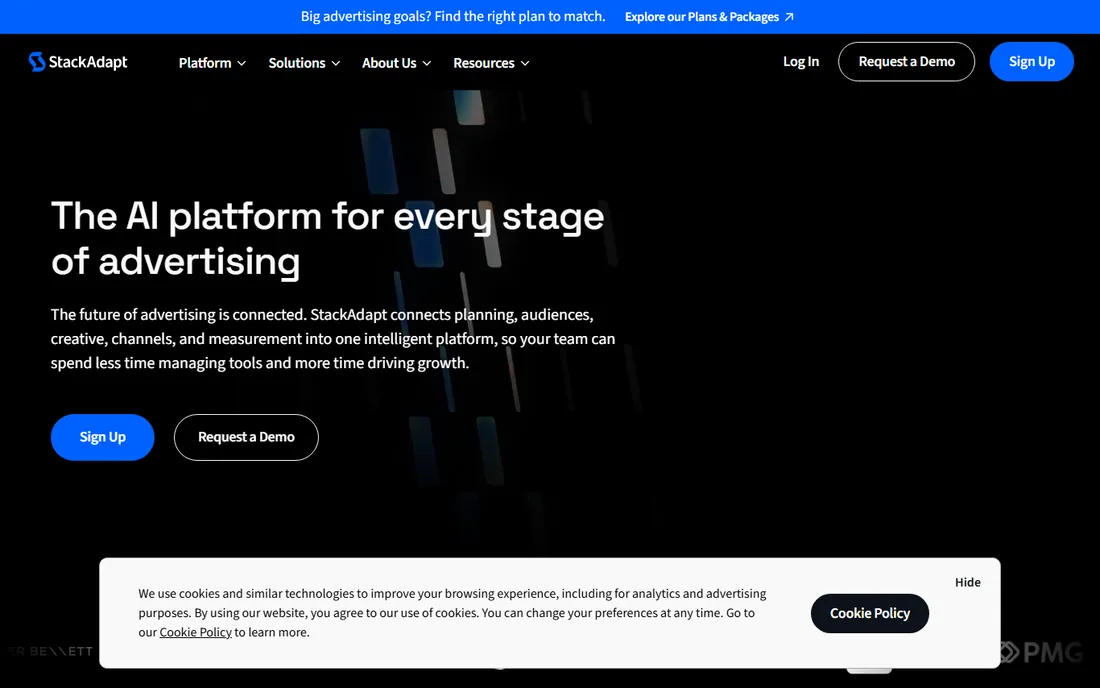The width and height of the screenshot is (1100, 688).
Task: Click the banner text Big advertising goals
Action: (x=452, y=16)
